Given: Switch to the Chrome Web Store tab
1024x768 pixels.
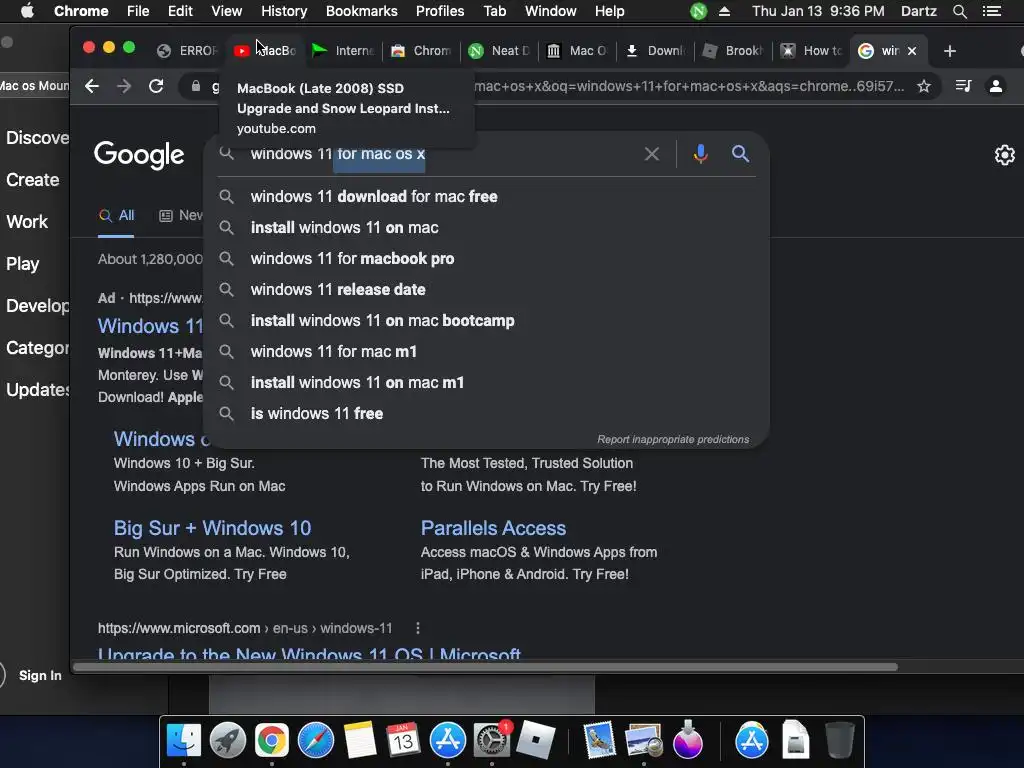Looking at the screenshot, I should click(x=420, y=51).
